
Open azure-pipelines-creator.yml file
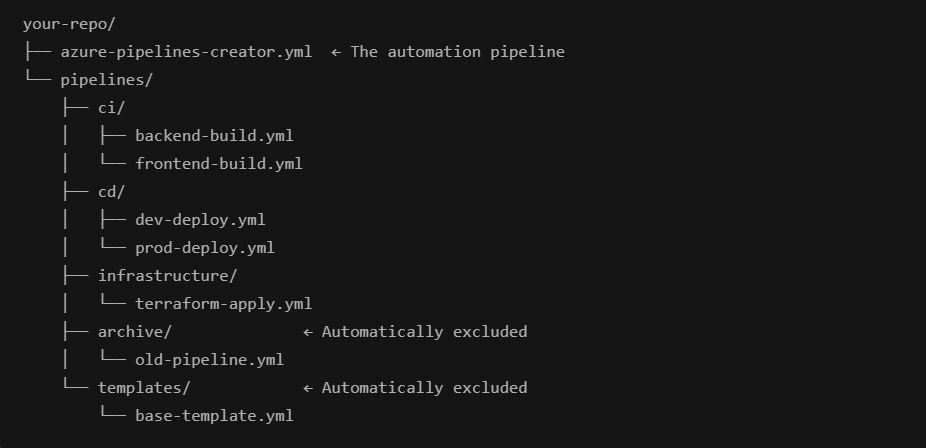click(x=185, y=52)
